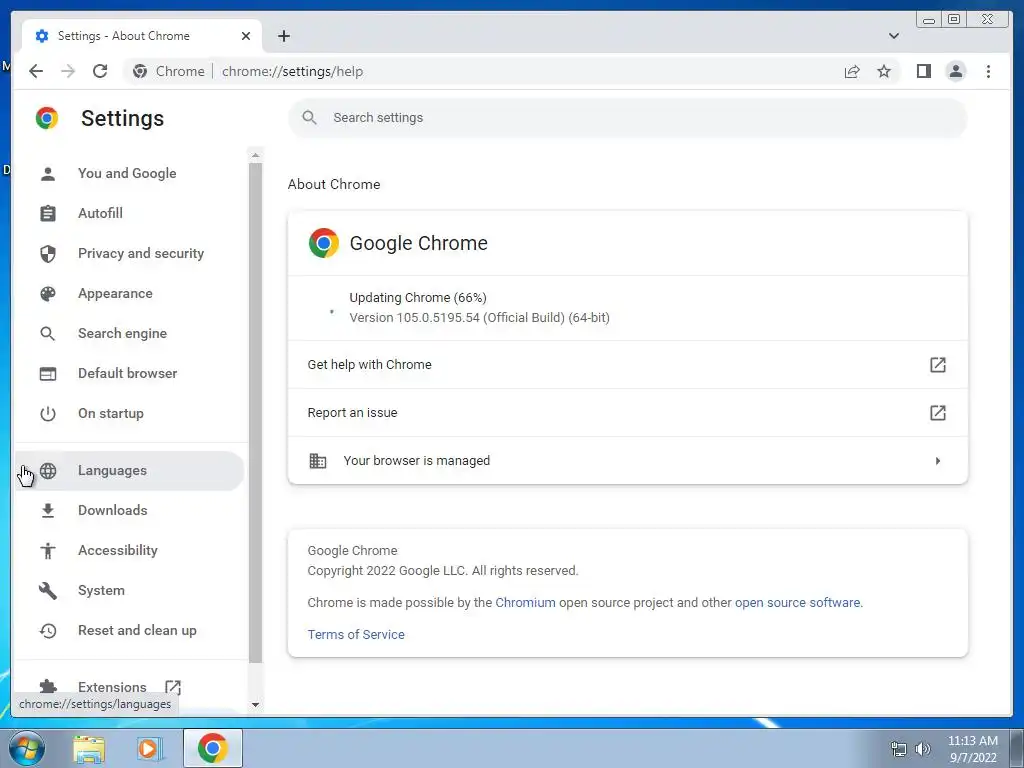Open the Get help with Chrome row
This screenshot has width=1024, height=768.
coord(628,364)
